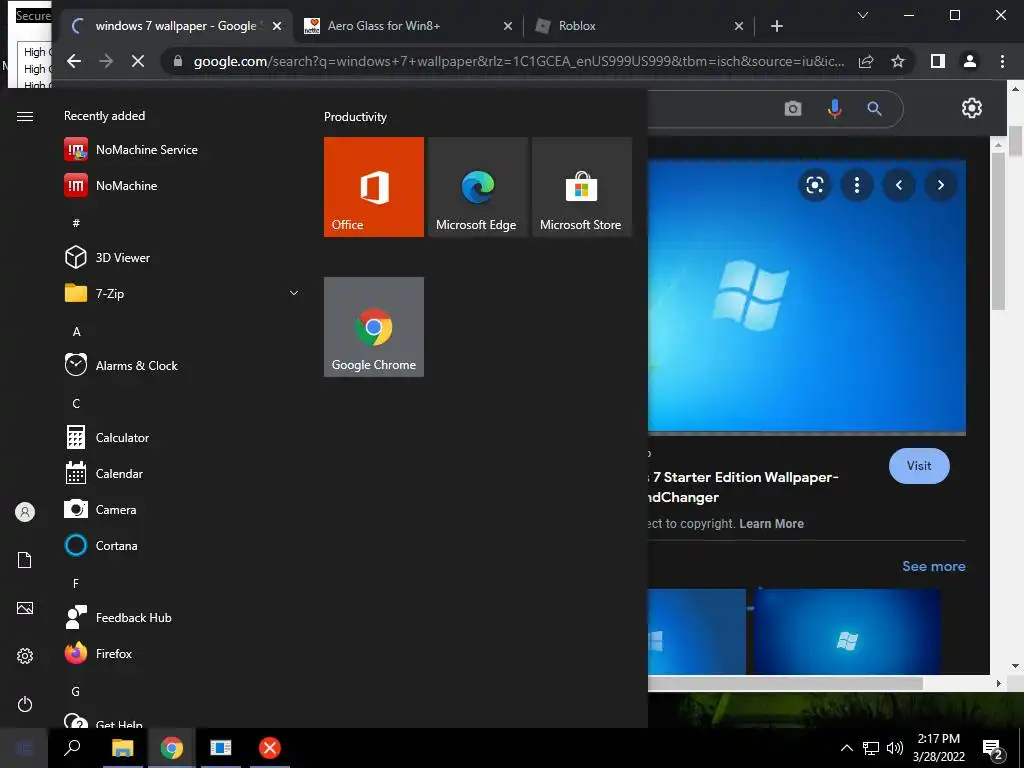Open Settings gear in Start sidebar
Viewport: 1024px width, 768px height.
point(25,656)
